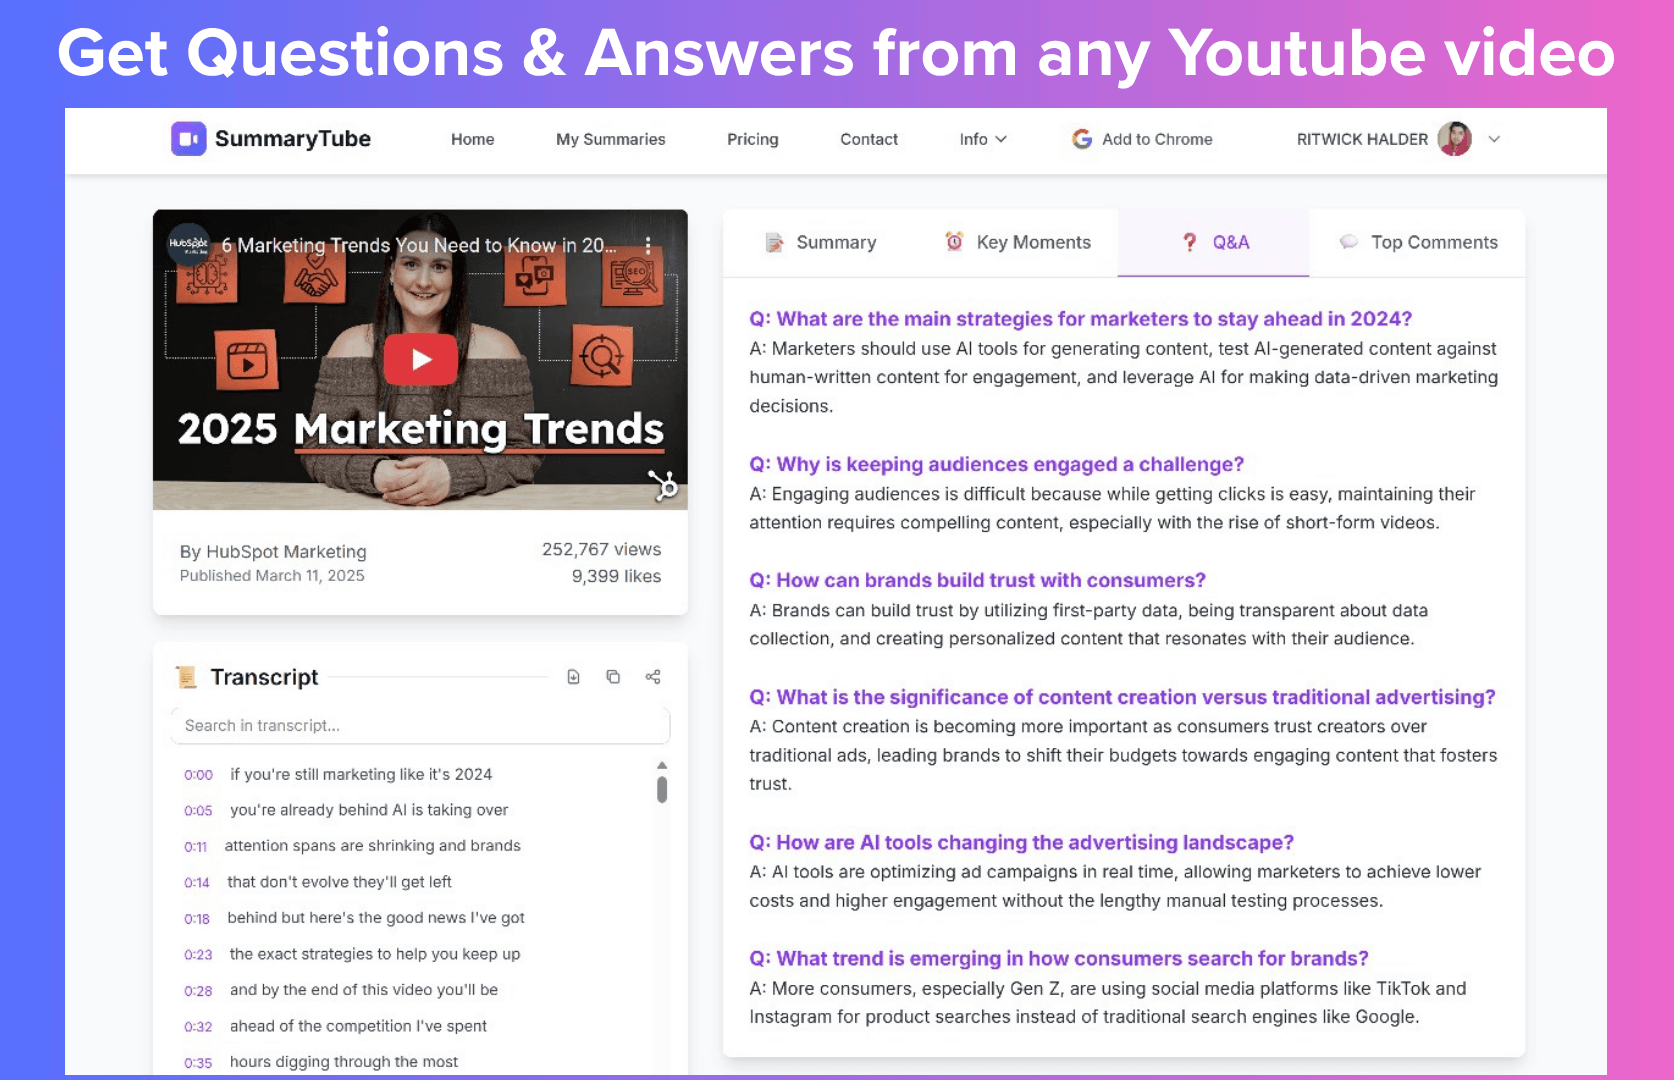
Task: Click the Summary tab document icon
Action: 774,242
